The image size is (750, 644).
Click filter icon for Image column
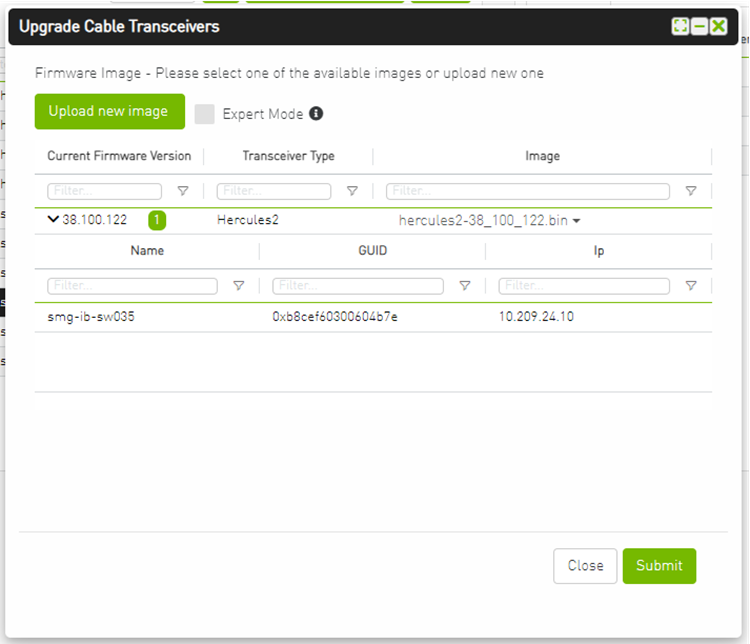click(x=691, y=191)
